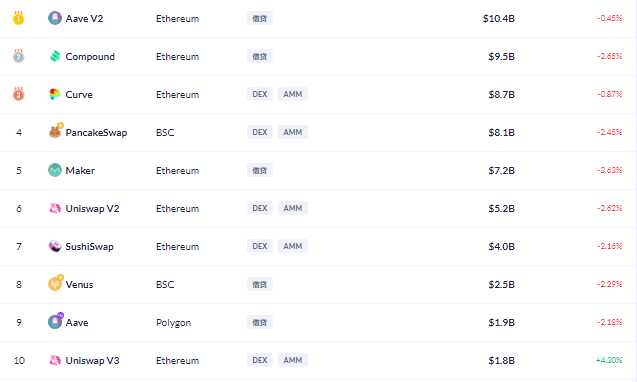The width and height of the screenshot is (637, 382).
Task: Open the PancakeSwap bunny icon
Action: [x=55, y=132]
